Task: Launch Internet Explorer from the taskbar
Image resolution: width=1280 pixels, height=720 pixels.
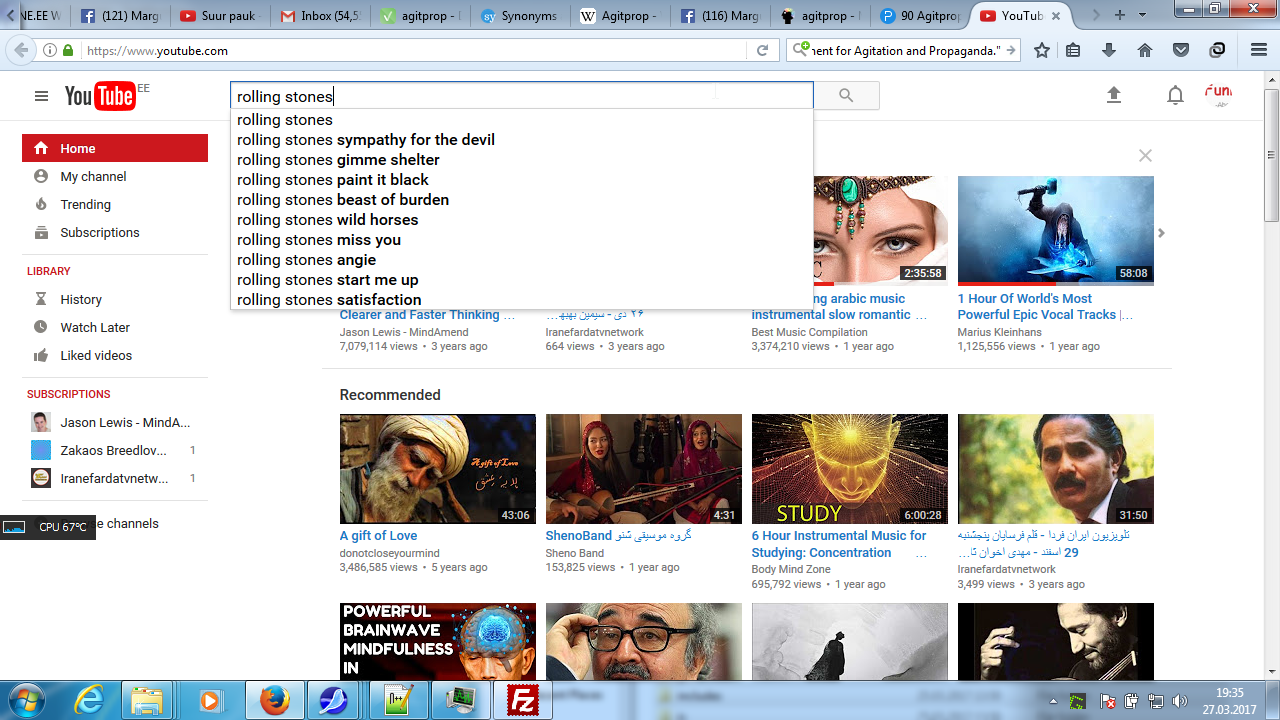Action: point(89,700)
